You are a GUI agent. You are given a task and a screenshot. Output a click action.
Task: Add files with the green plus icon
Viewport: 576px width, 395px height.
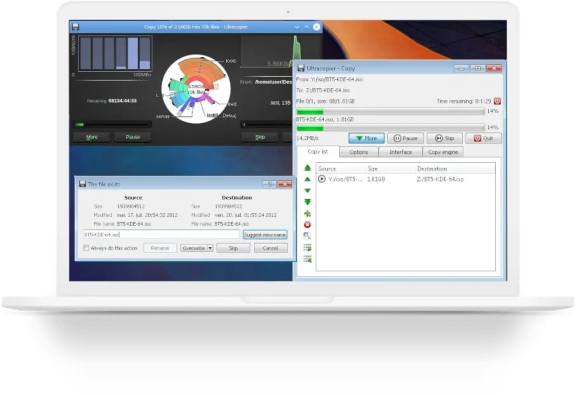tap(307, 213)
